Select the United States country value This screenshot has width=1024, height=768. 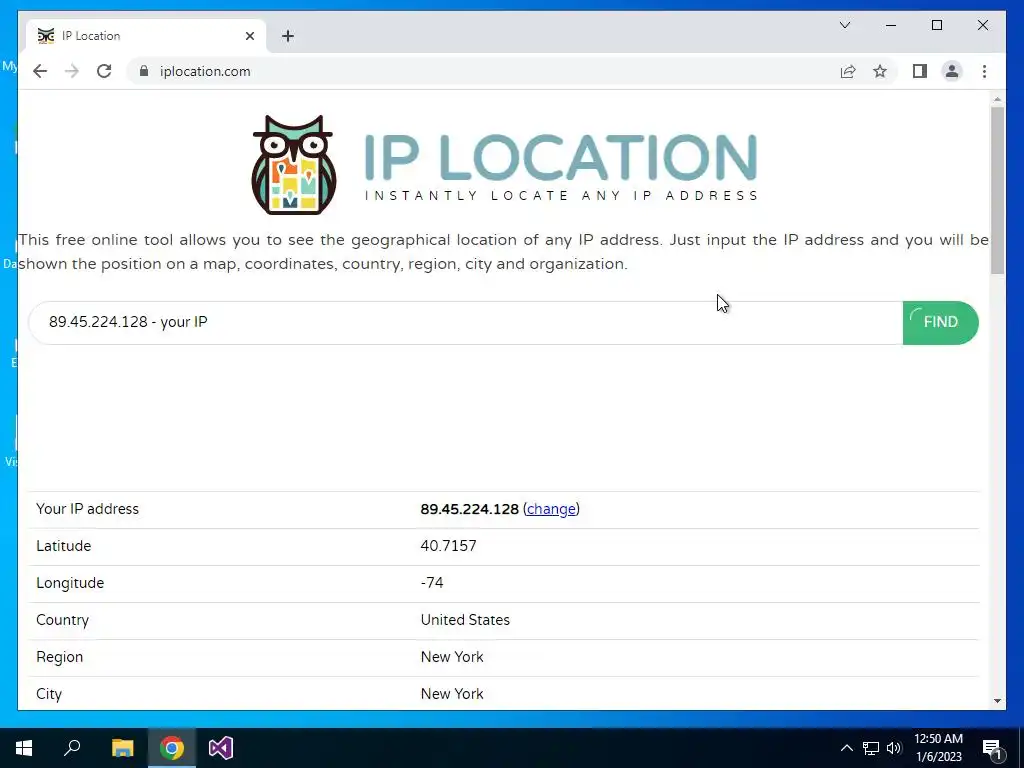465,620
